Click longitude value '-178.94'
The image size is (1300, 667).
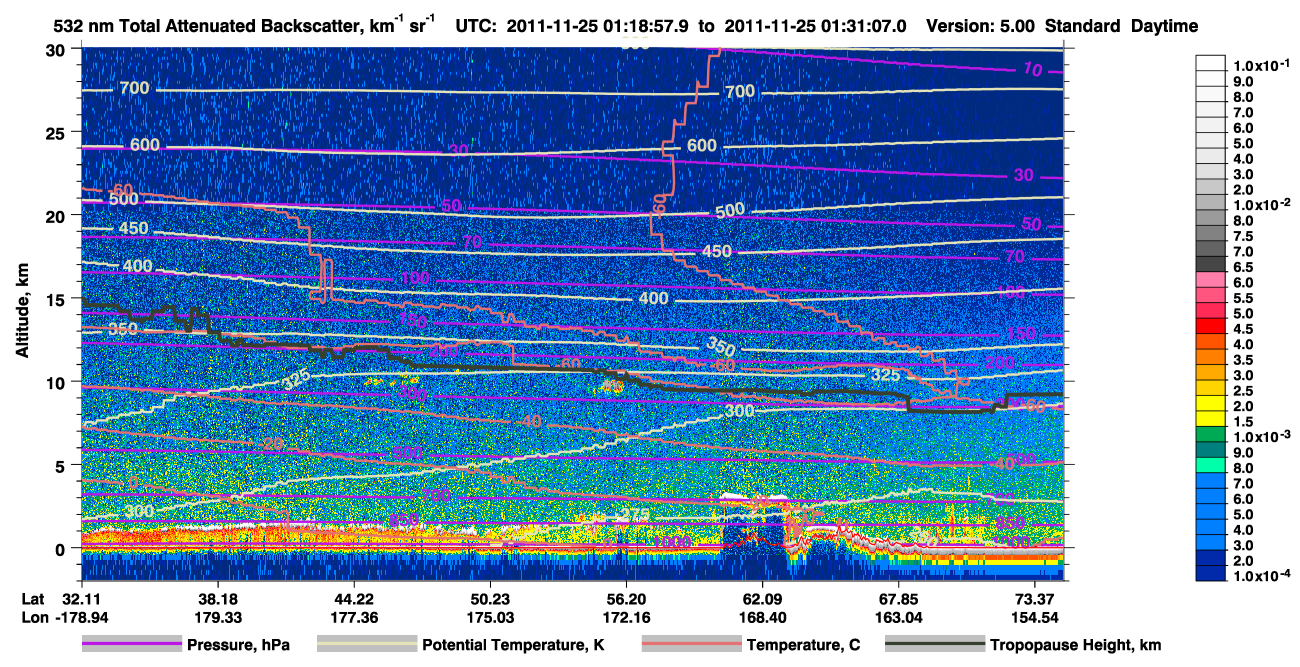pos(81,617)
